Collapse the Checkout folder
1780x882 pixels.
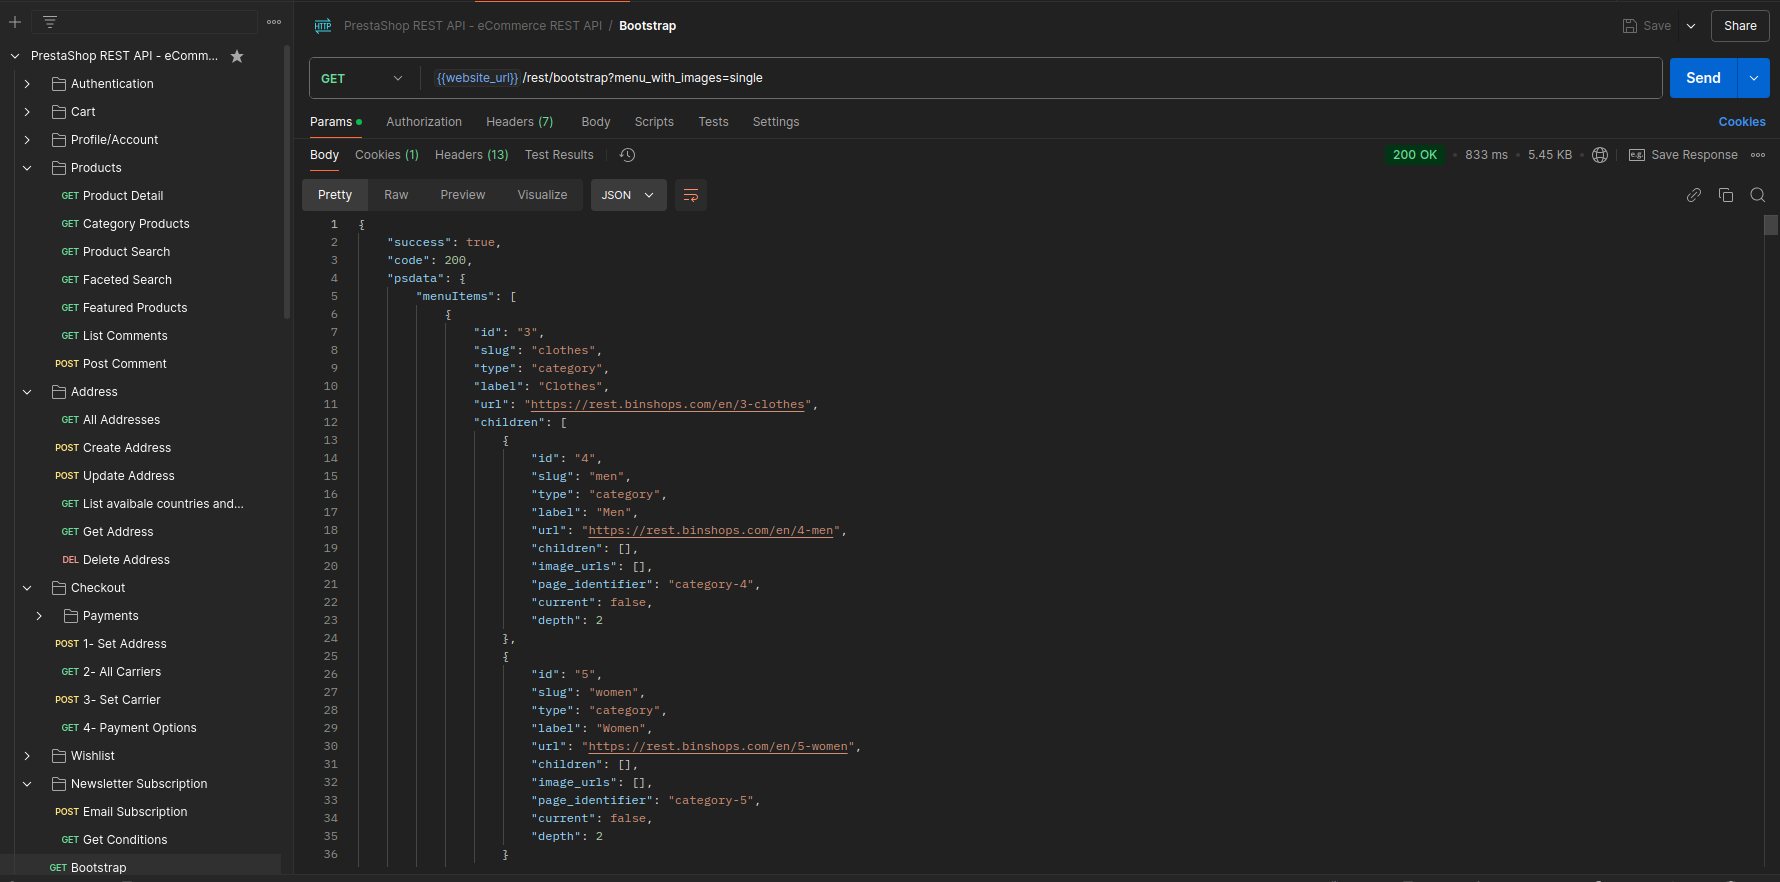click(x=27, y=588)
